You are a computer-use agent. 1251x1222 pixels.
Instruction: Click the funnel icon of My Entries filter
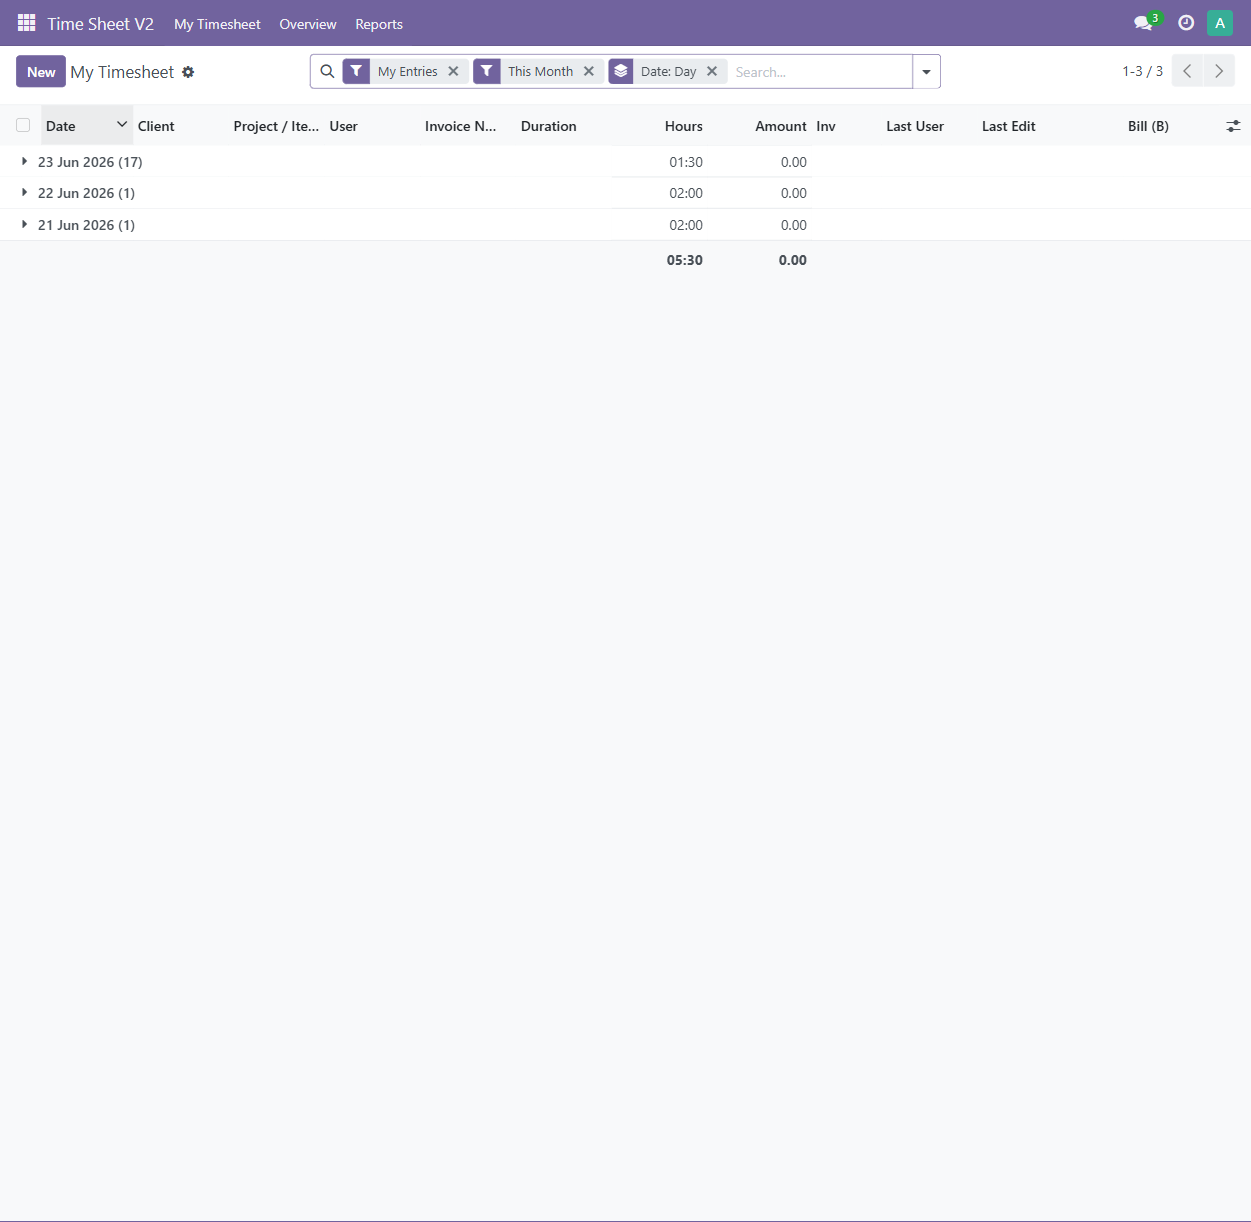356,71
